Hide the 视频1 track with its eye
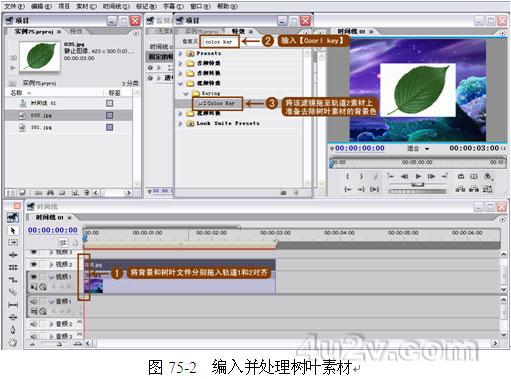 click(34, 277)
